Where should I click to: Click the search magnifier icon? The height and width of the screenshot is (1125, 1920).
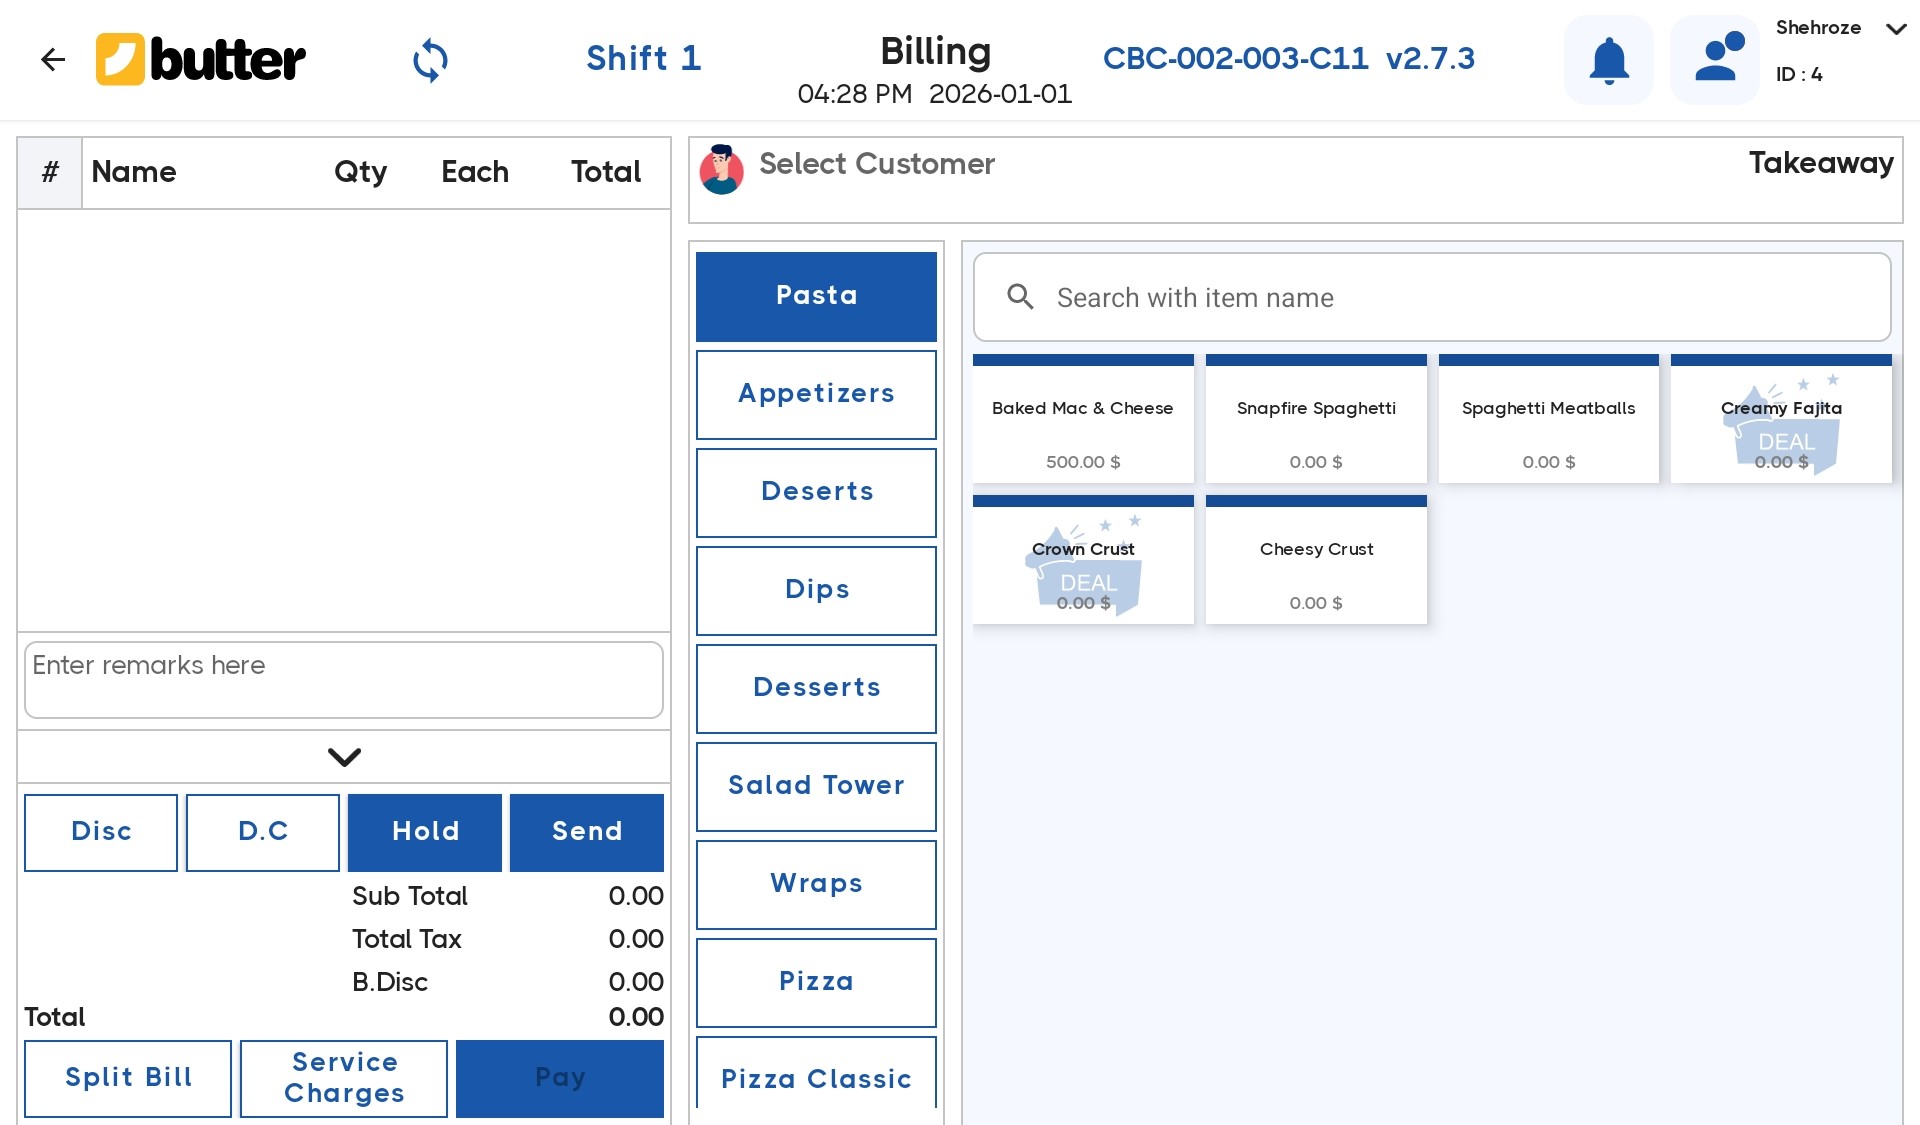click(1021, 297)
